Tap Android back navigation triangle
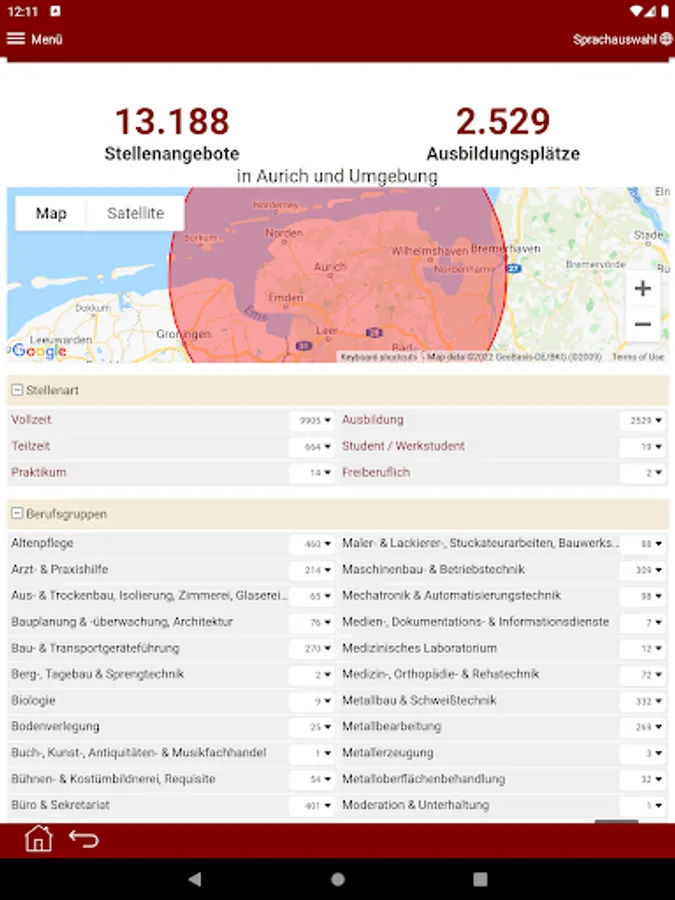Screen dimensions: 675x900 point(195,879)
